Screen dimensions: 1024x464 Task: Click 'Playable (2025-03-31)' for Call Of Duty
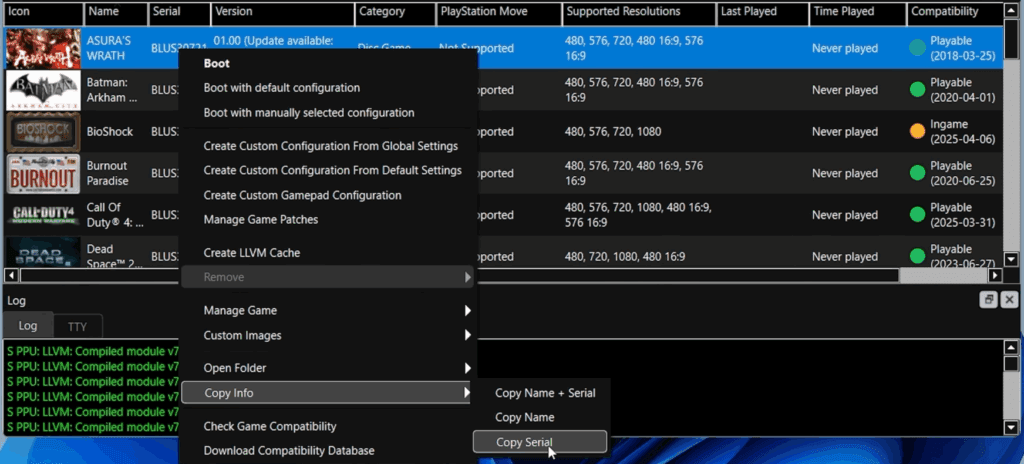point(963,214)
